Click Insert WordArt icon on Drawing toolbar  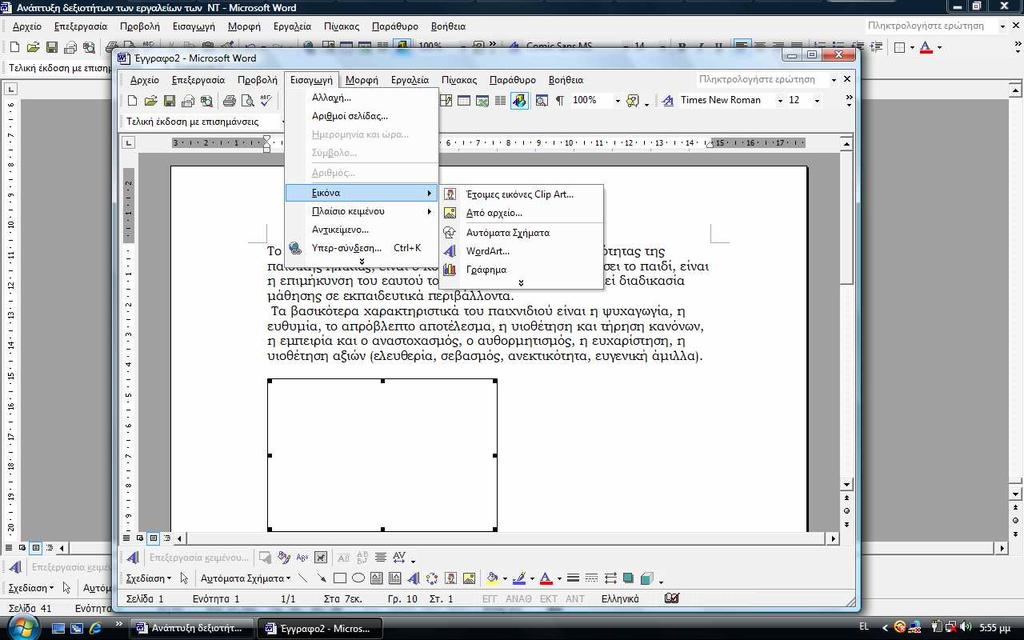tap(413, 578)
